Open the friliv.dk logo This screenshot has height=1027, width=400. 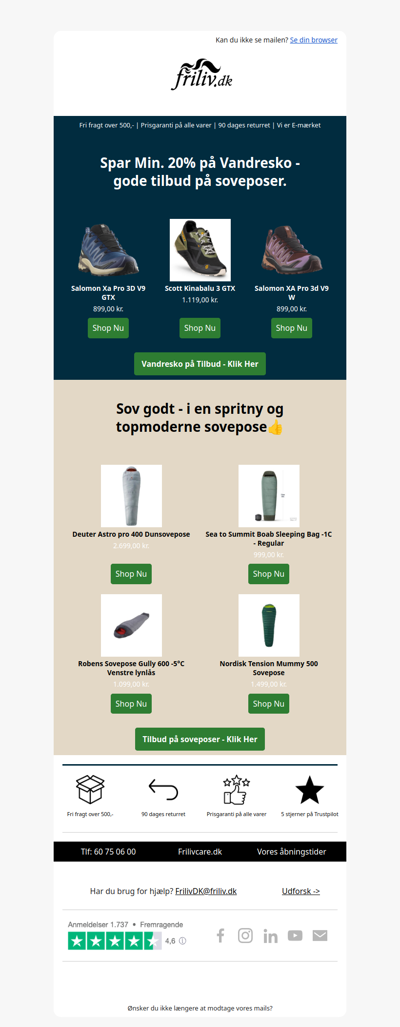[202, 75]
